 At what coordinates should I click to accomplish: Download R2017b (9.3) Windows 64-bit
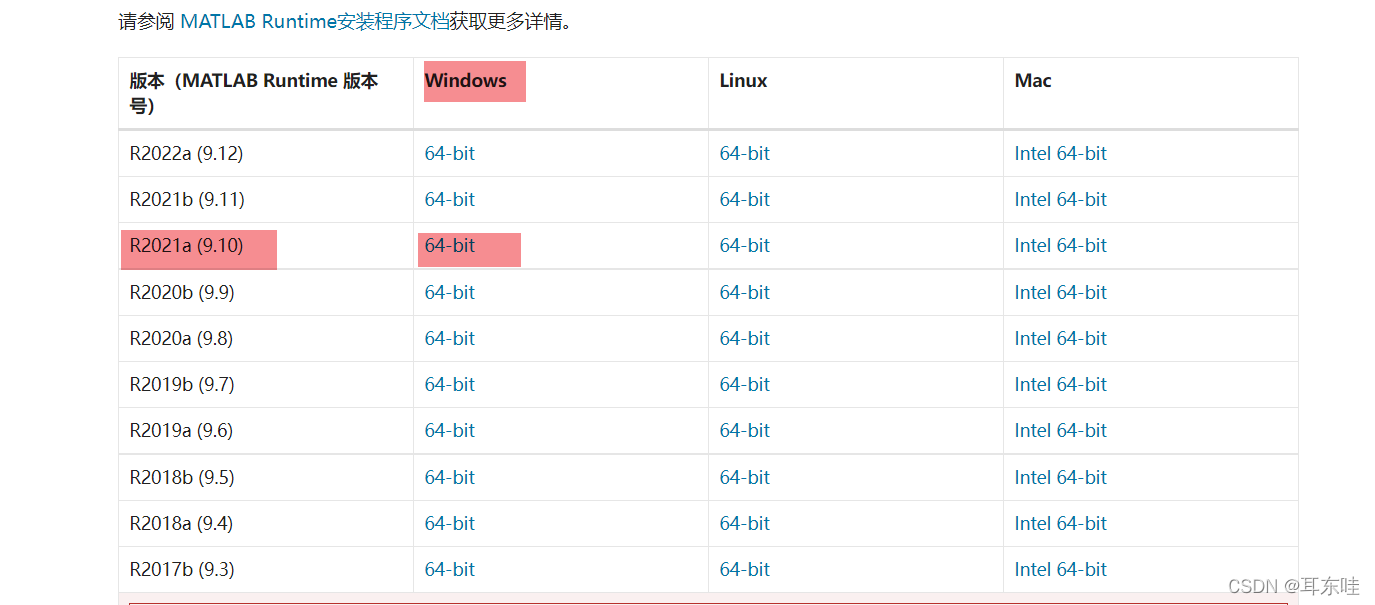450,570
